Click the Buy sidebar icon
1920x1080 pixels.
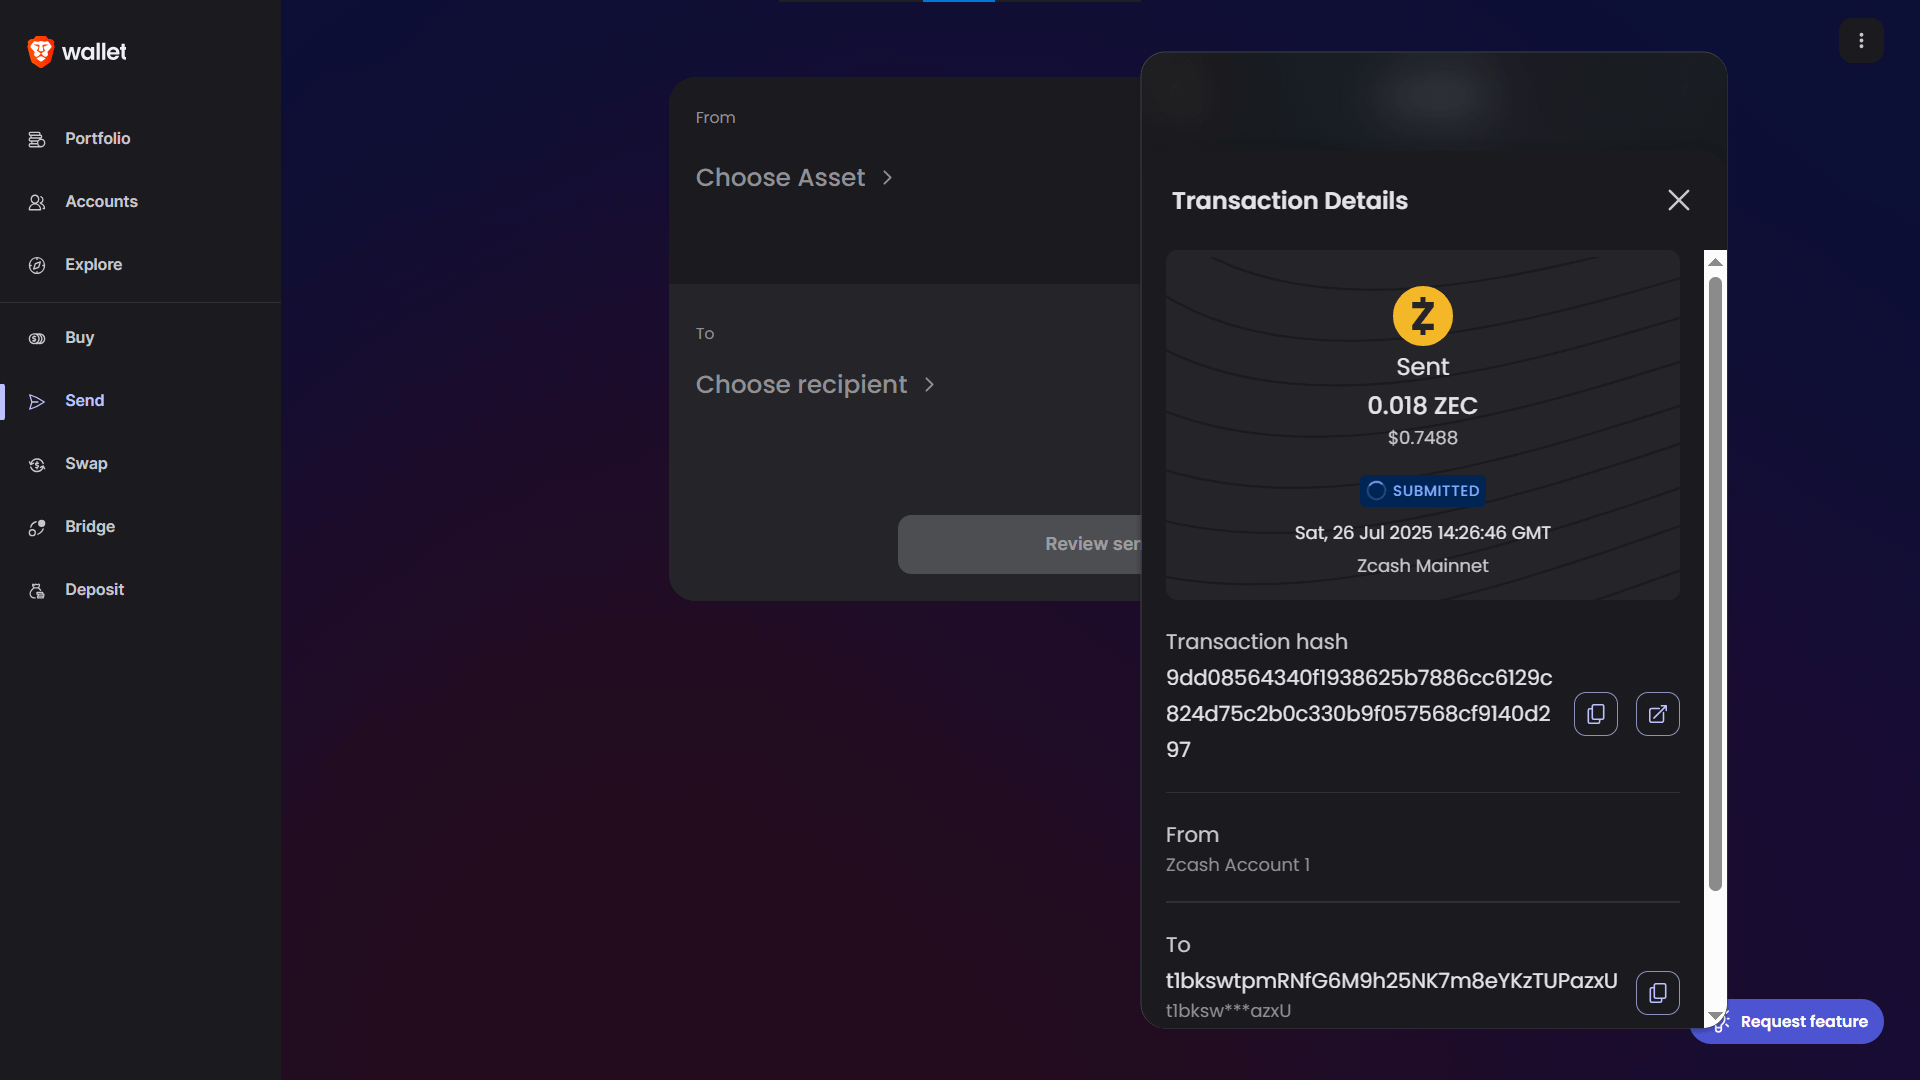(37, 338)
